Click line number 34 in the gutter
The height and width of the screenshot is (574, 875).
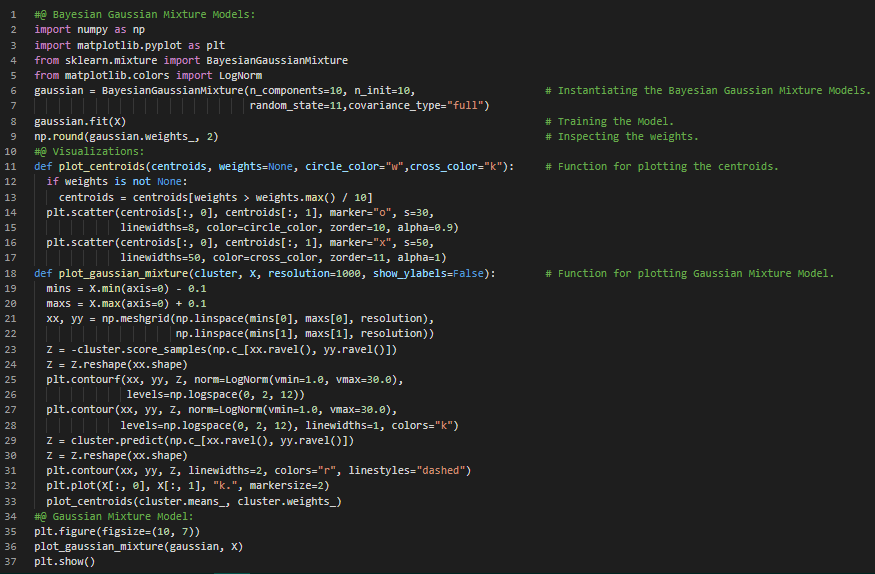[x=11, y=516]
